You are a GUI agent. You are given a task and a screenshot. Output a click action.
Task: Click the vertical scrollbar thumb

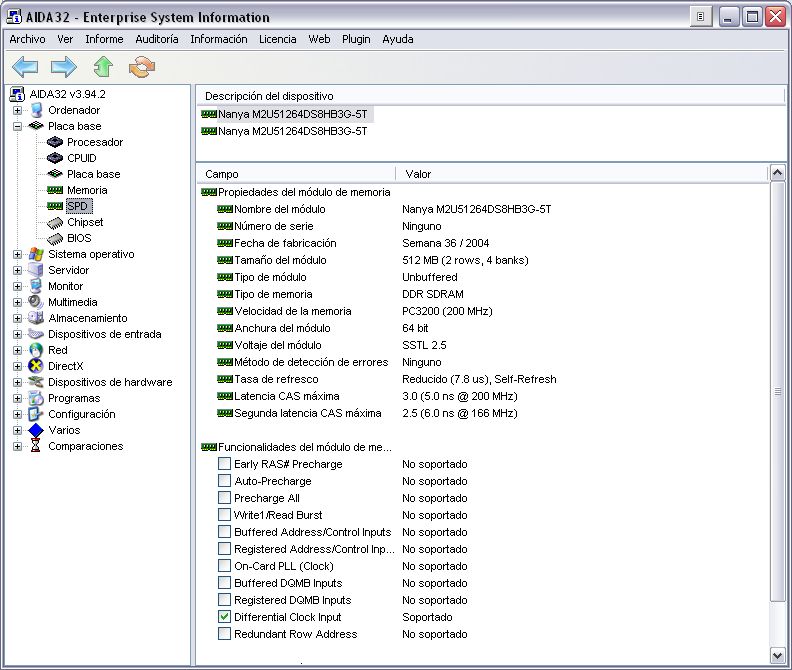click(778, 392)
